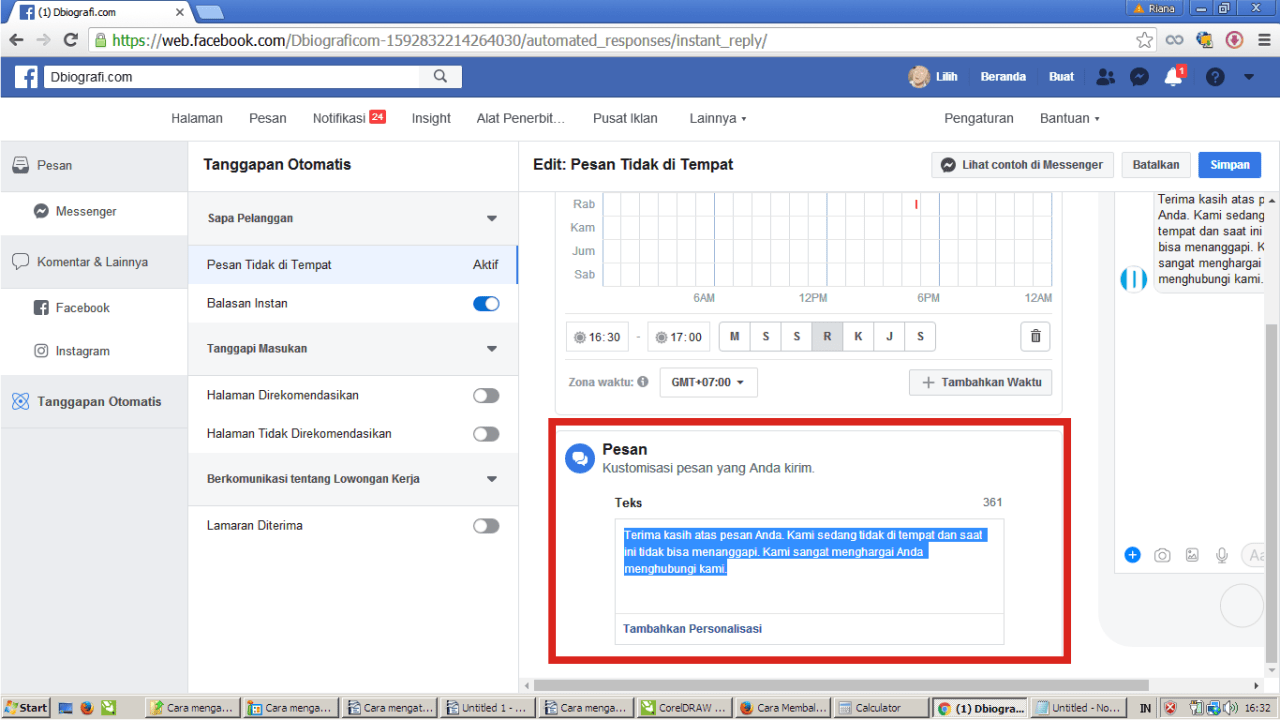This screenshot has width=1280, height=720.
Task: Click the Tambahkan Personalisasi link
Action: [x=692, y=629]
